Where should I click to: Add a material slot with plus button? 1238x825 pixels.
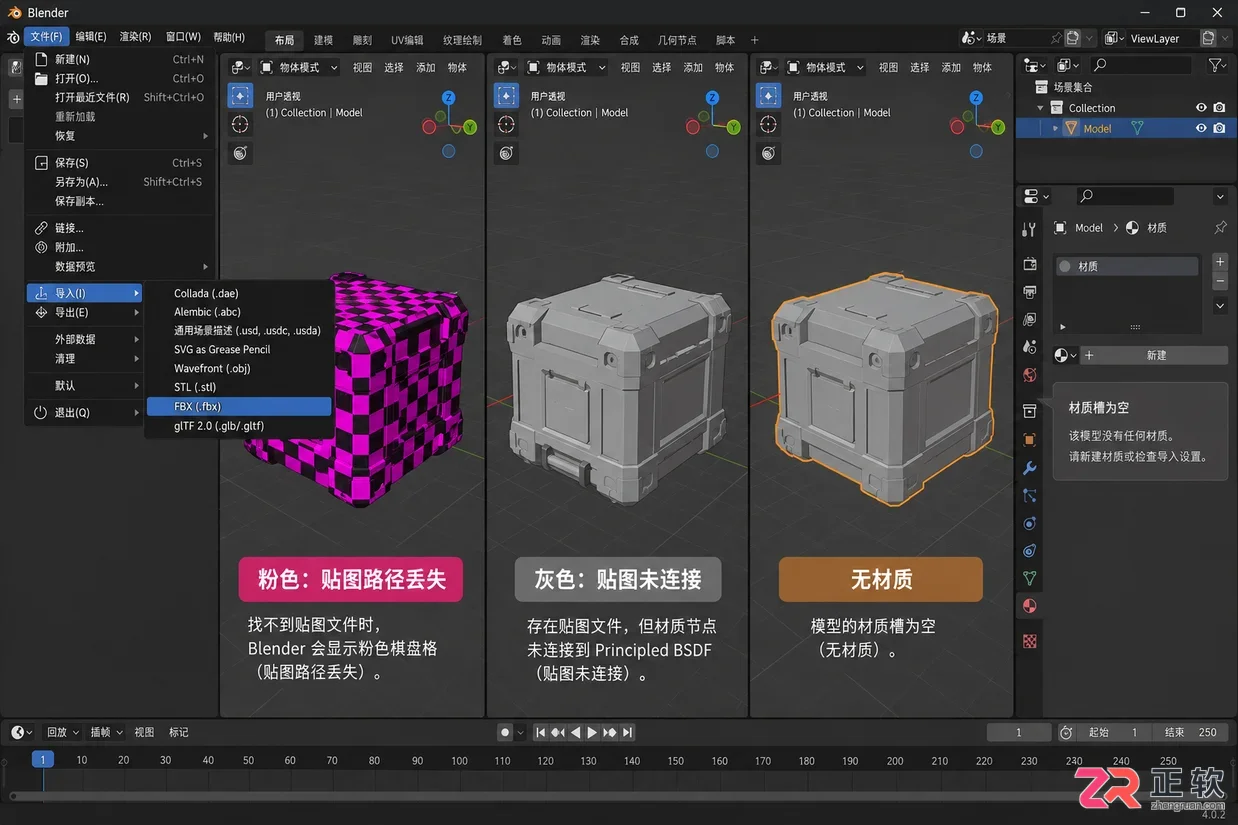pos(1220,262)
